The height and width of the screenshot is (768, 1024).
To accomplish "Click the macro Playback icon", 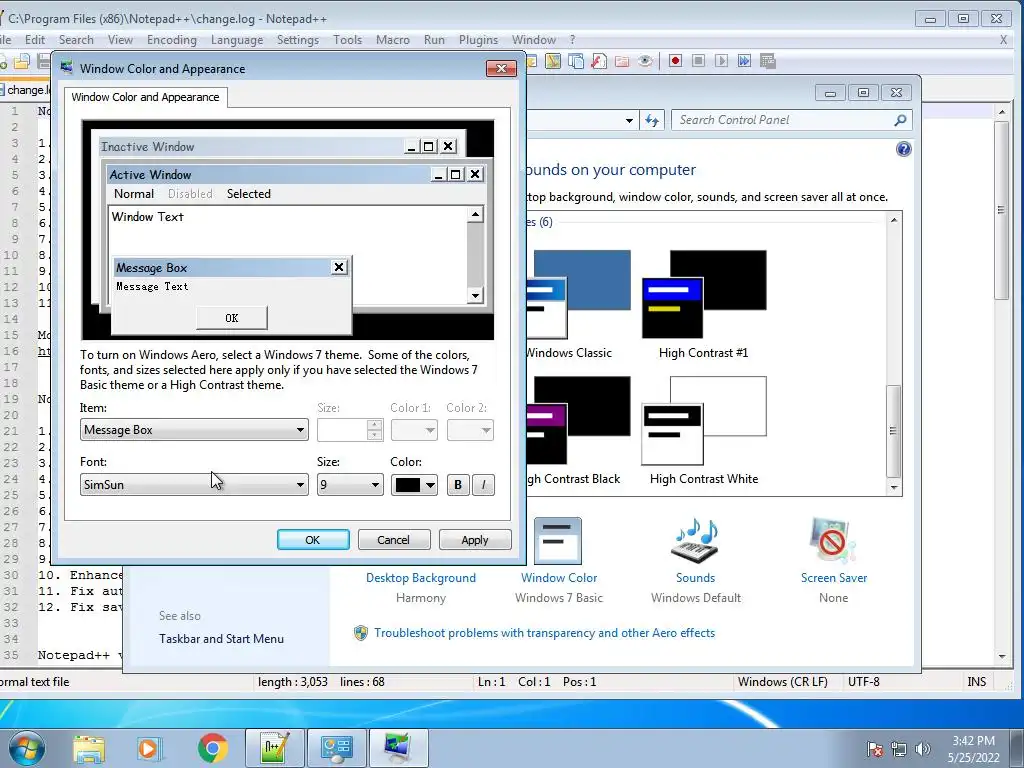I will point(721,61).
